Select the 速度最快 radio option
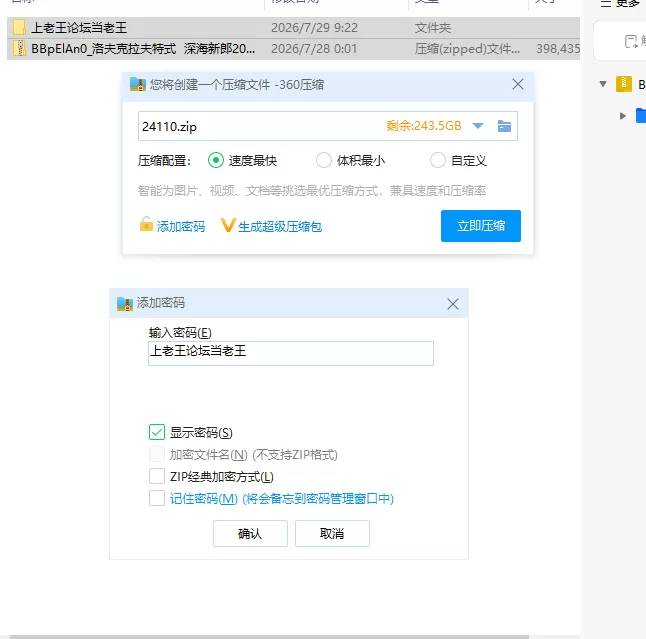 click(216, 160)
